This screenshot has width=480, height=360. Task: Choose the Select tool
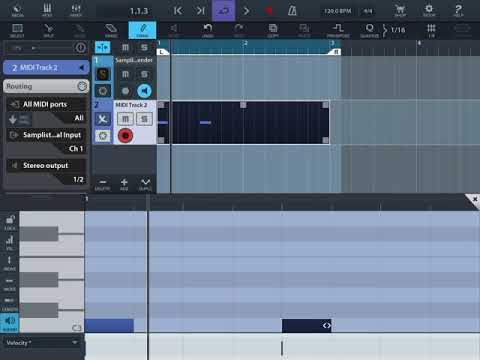coord(17,30)
